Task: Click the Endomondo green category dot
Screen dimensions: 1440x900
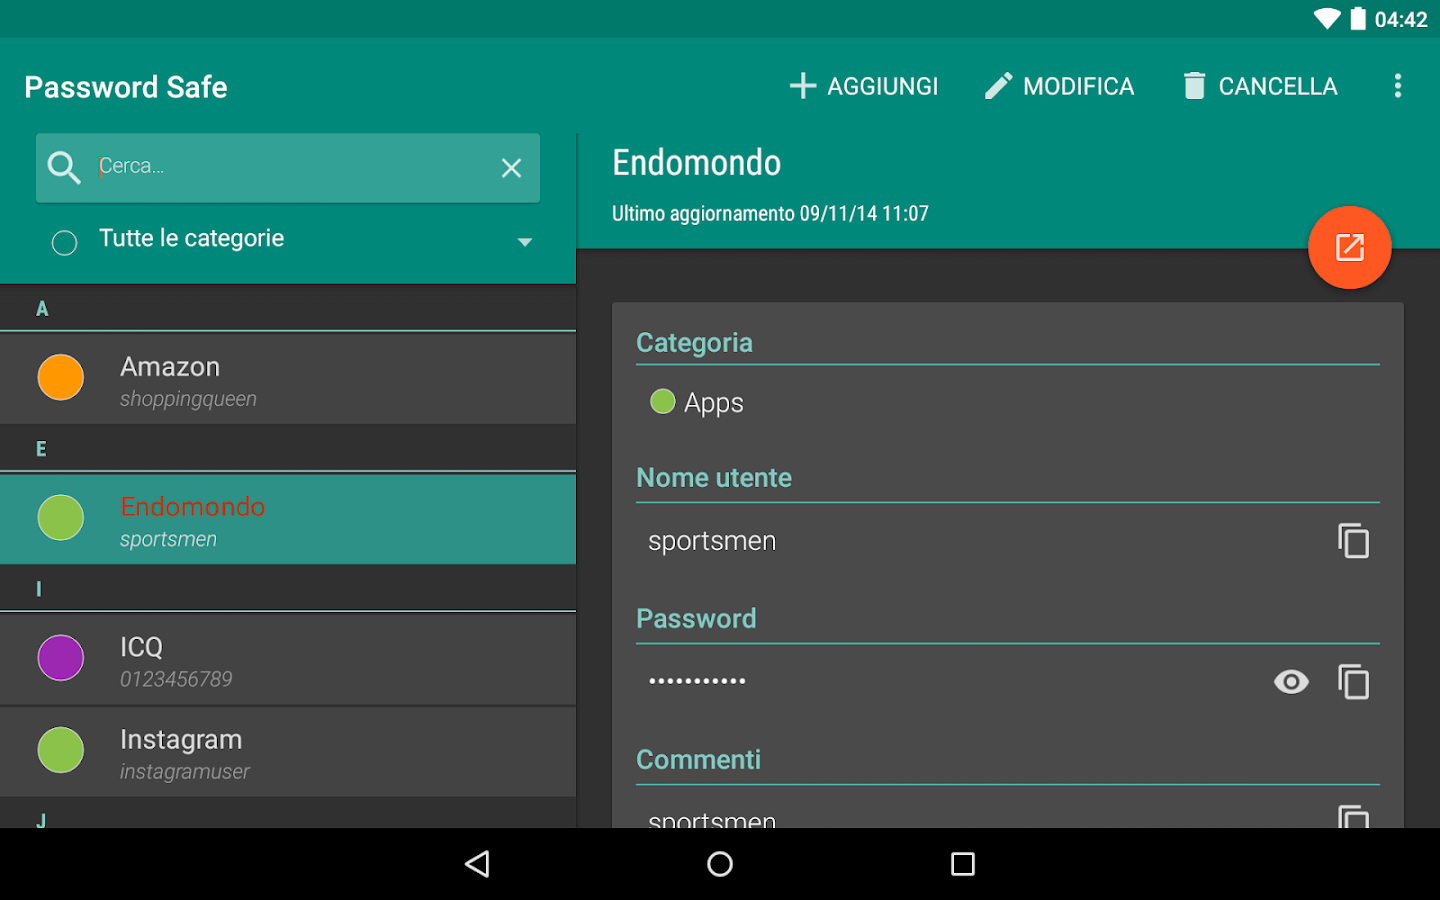Action: point(60,517)
